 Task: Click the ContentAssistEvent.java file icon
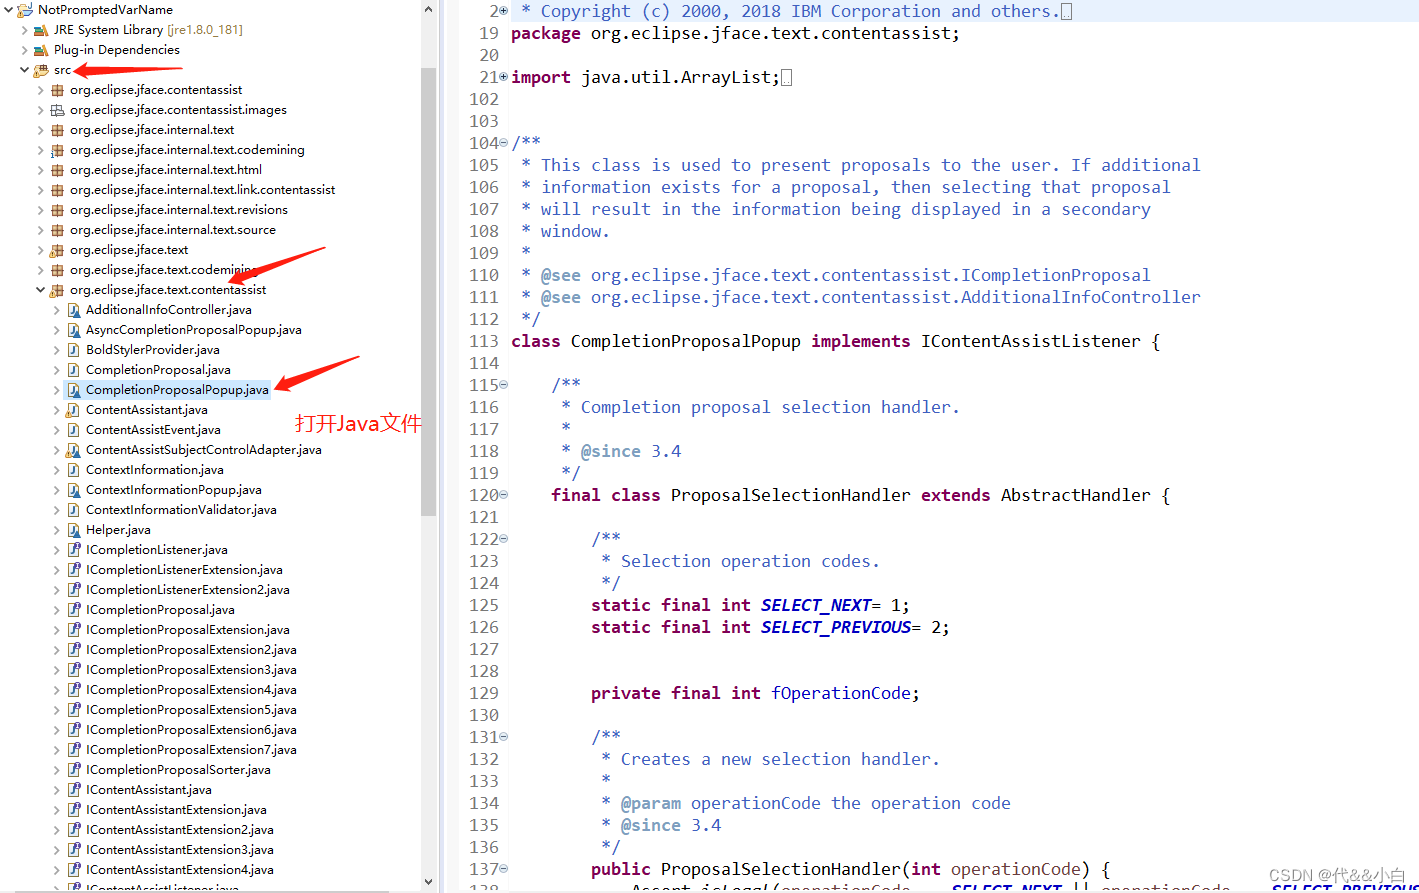(x=73, y=430)
